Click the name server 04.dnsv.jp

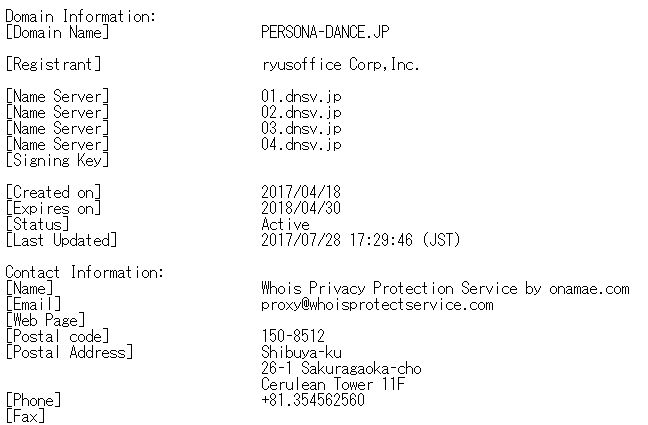click(x=301, y=144)
